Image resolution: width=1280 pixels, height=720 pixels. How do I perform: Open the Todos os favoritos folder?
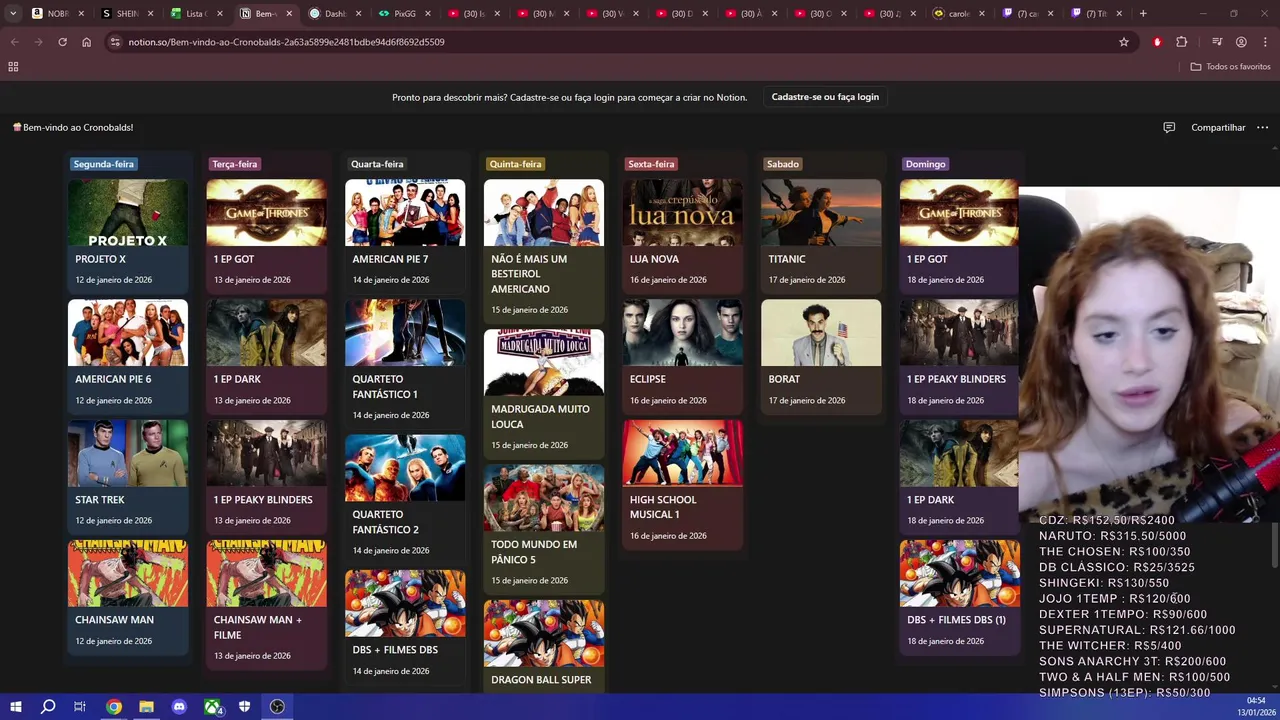(1231, 67)
